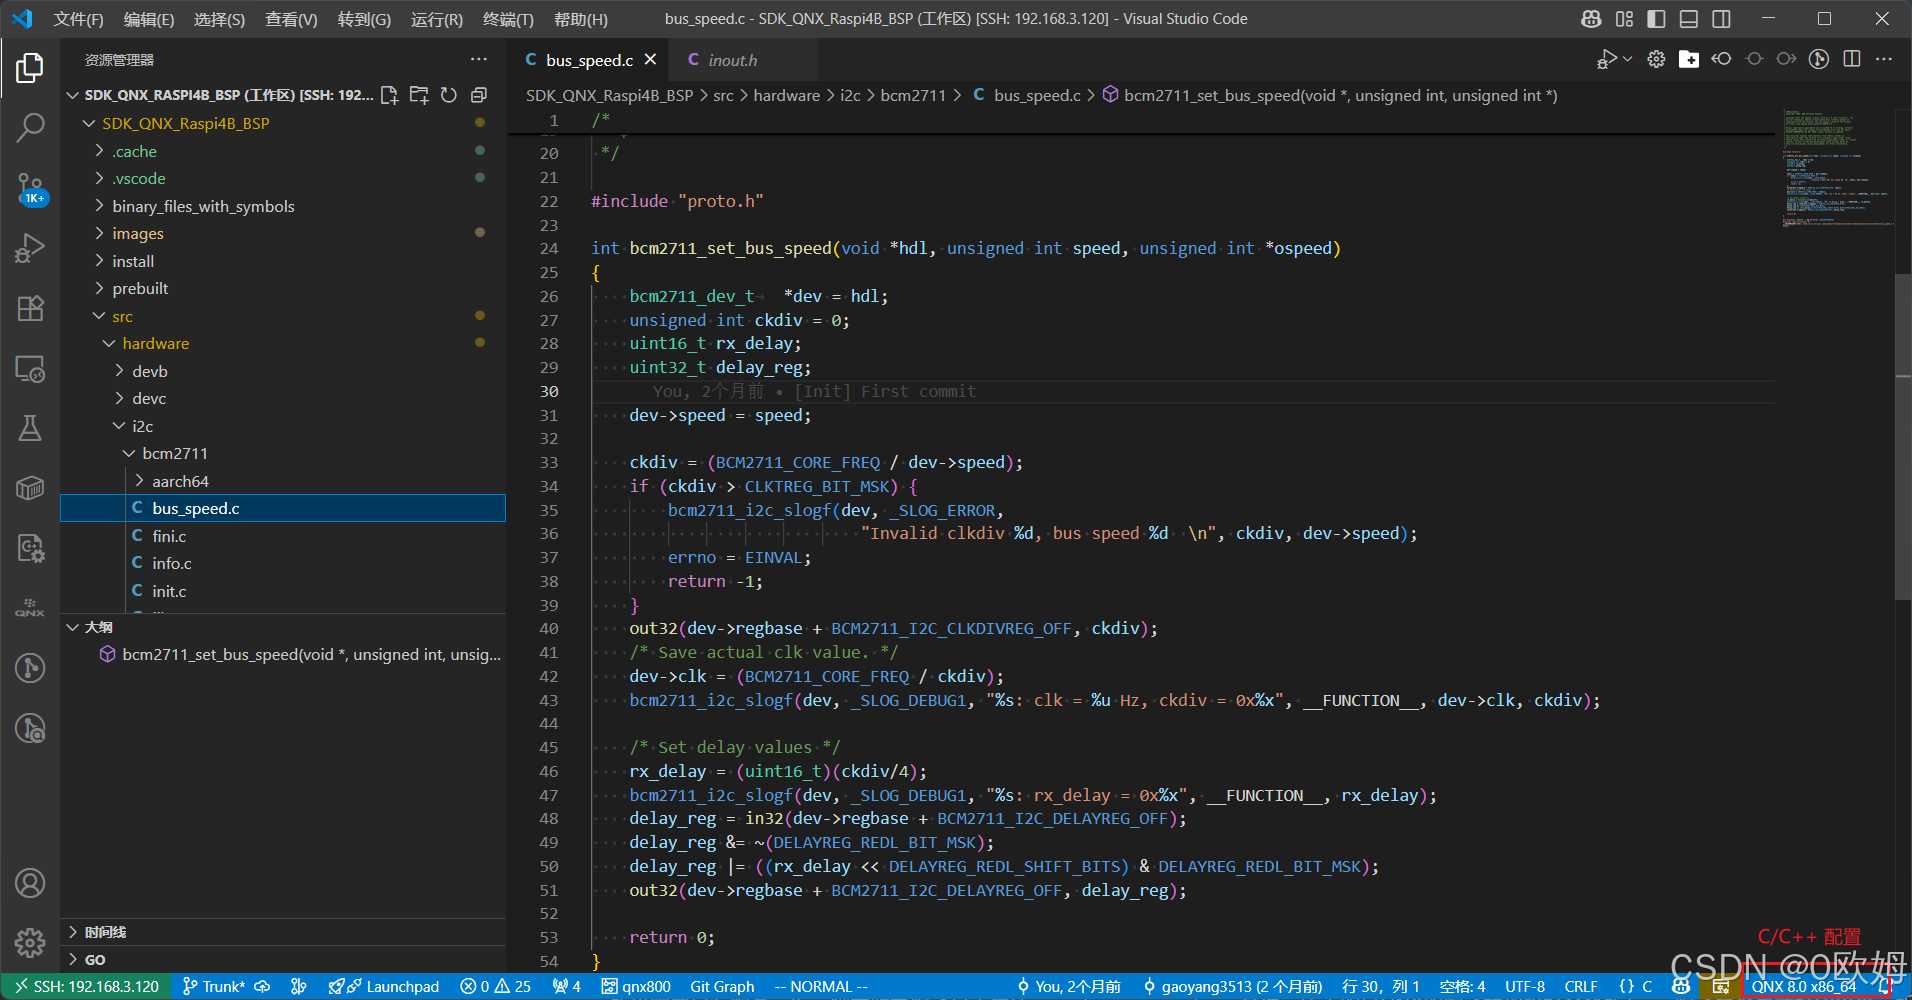Go to previous change in editor toolbar

point(1721,59)
